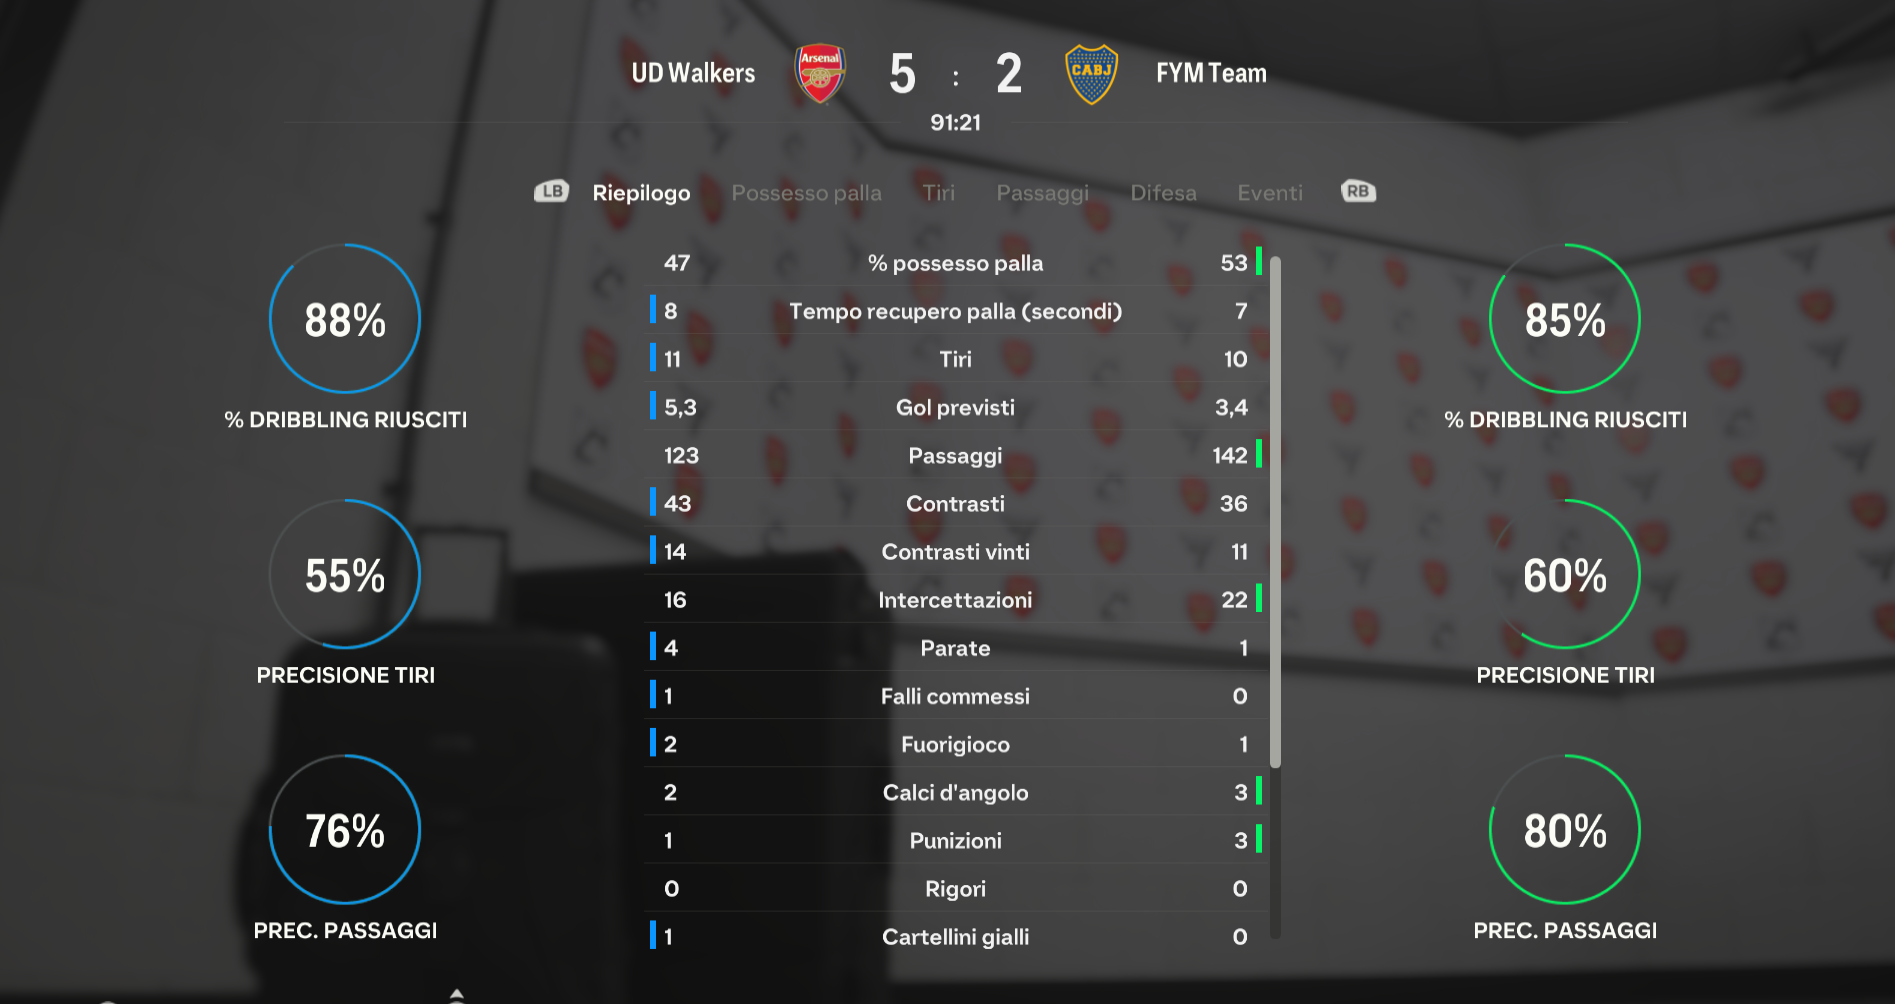Click the CABJ Boca Juniors crest
The width and height of the screenshot is (1895, 1004).
click(x=1091, y=74)
